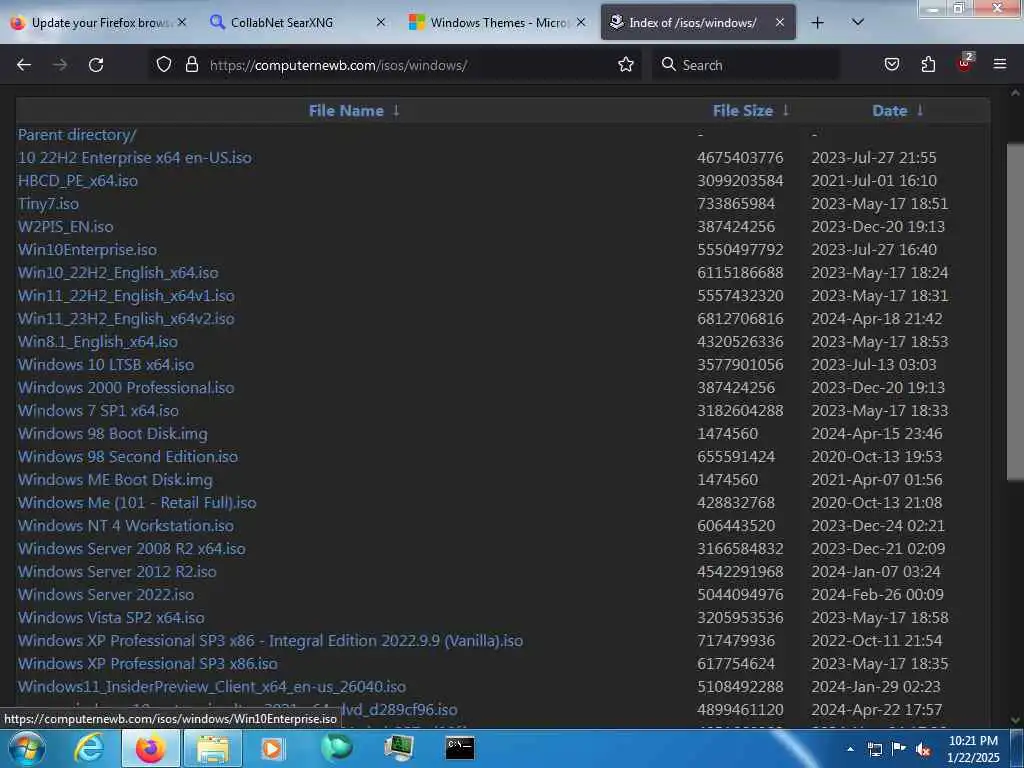The image size is (1024, 768).
Task: Open the command prompt taskbar icon
Action: click(460, 748)
